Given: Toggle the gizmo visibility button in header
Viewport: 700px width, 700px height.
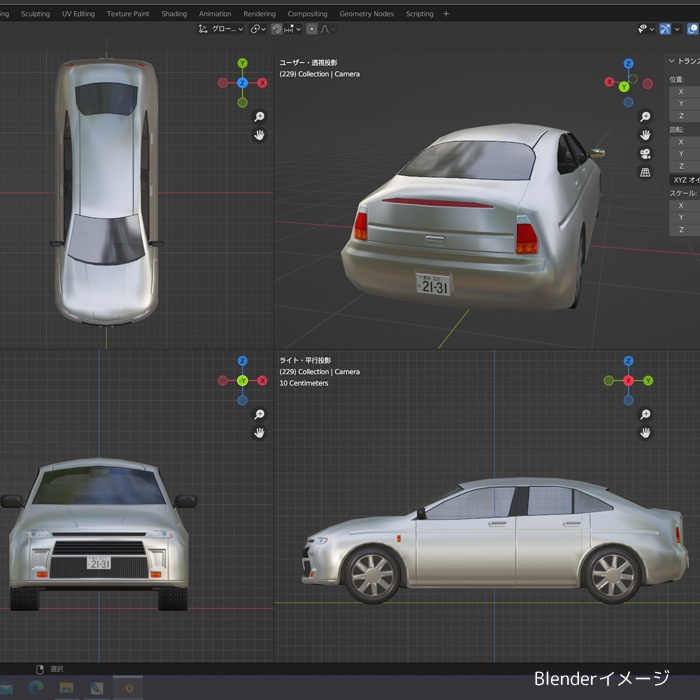Looking at the screenshot, I should tap(666, 29).
